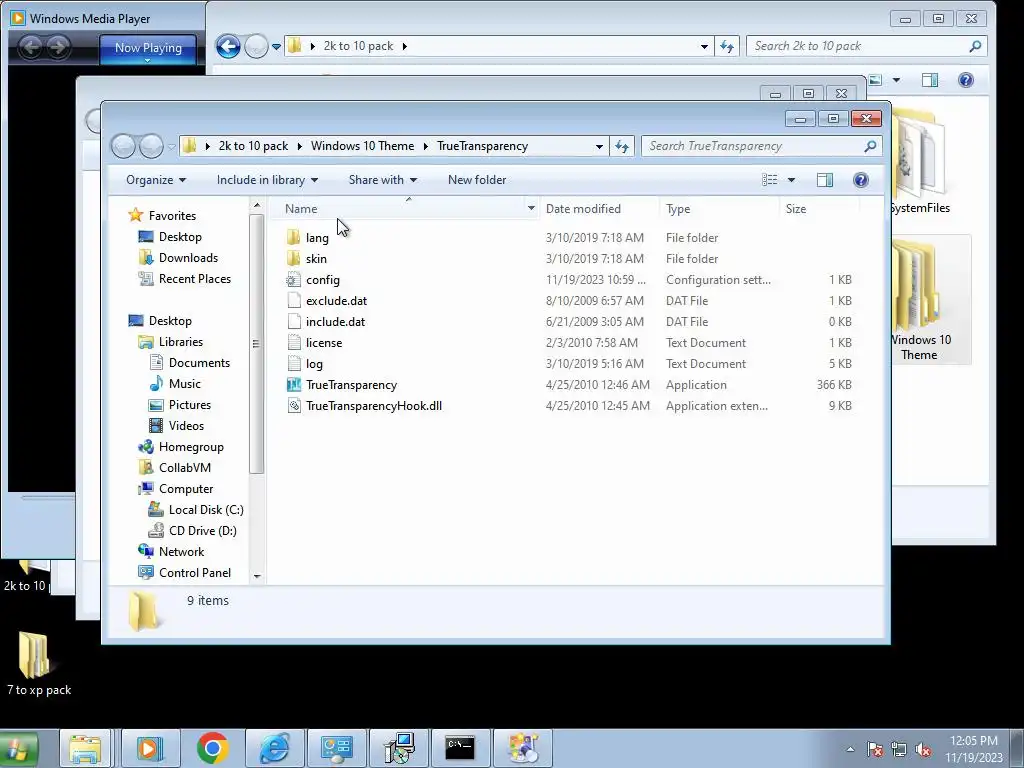
Task: Click the help icon in TrueTransparency window
Action: point(861,180)
